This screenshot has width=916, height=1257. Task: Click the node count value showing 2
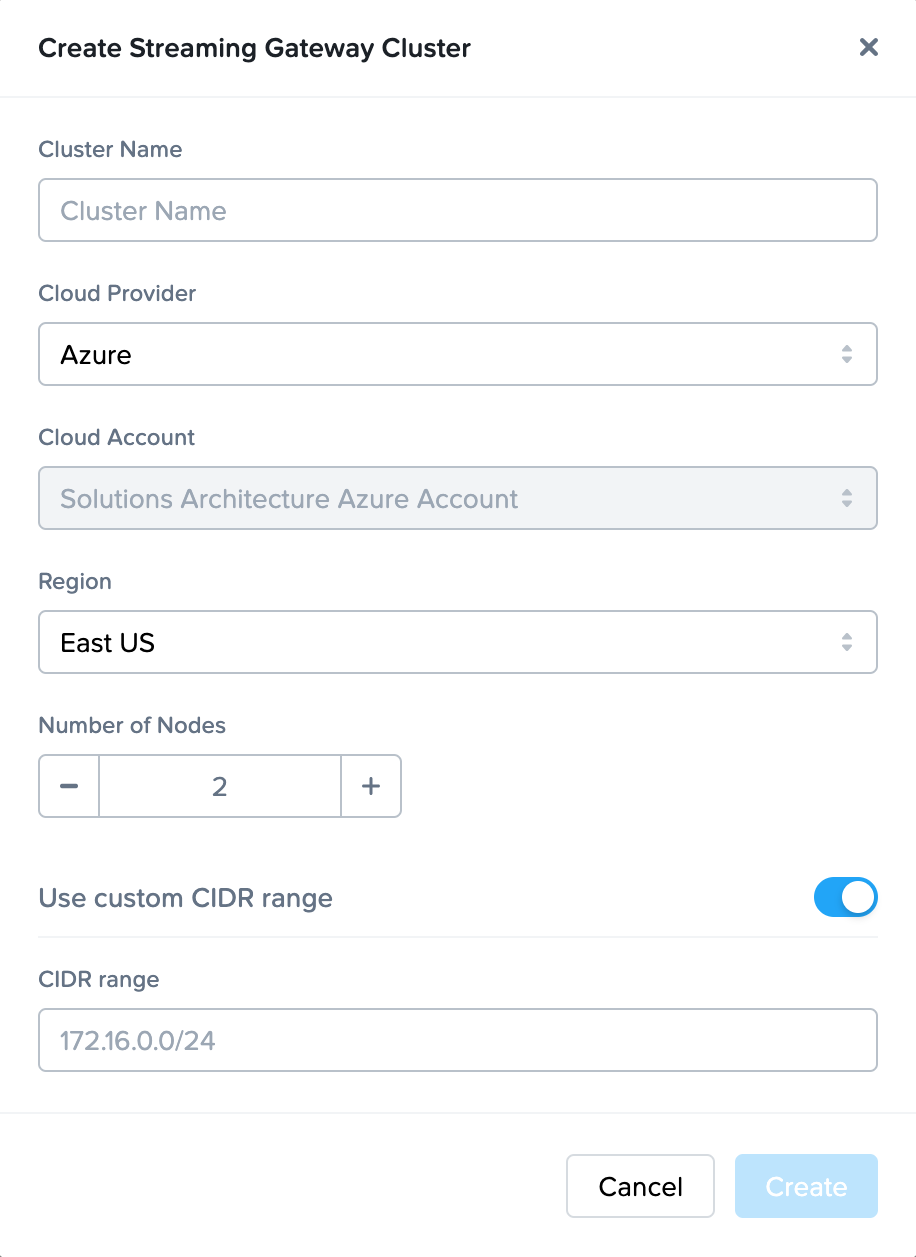(219, 786)
